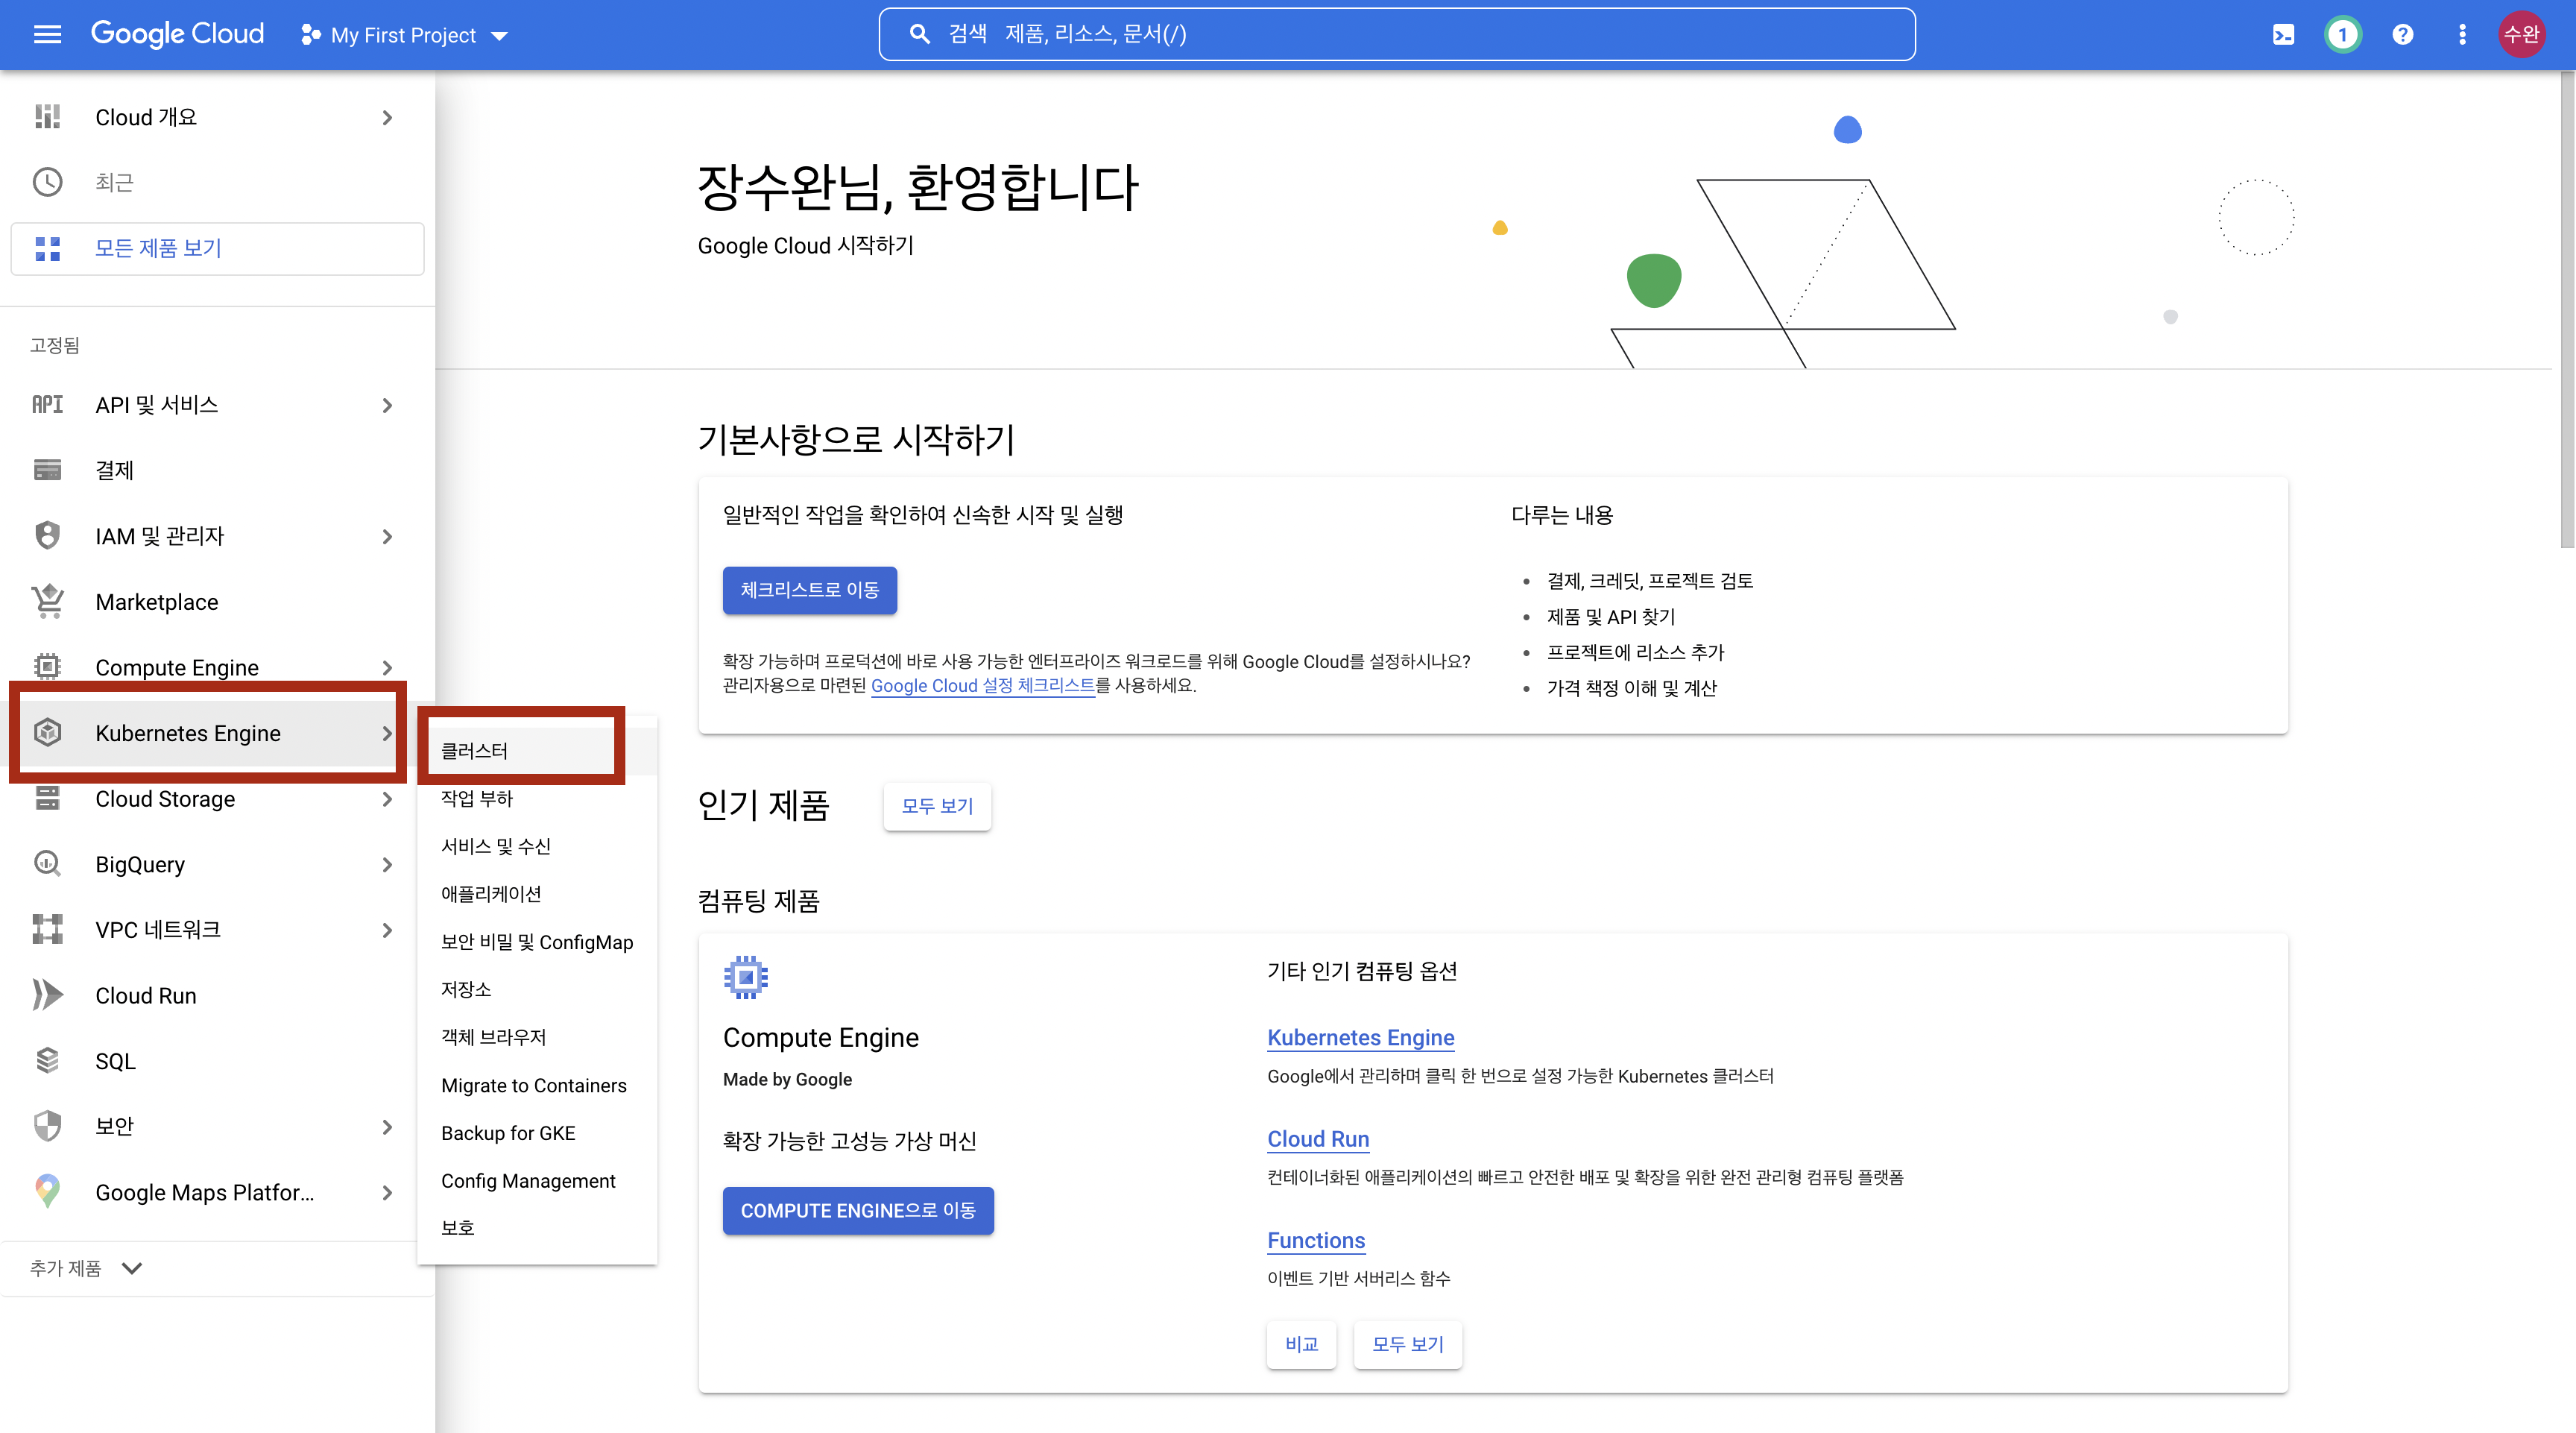Click the IAM shield icon

47,535
